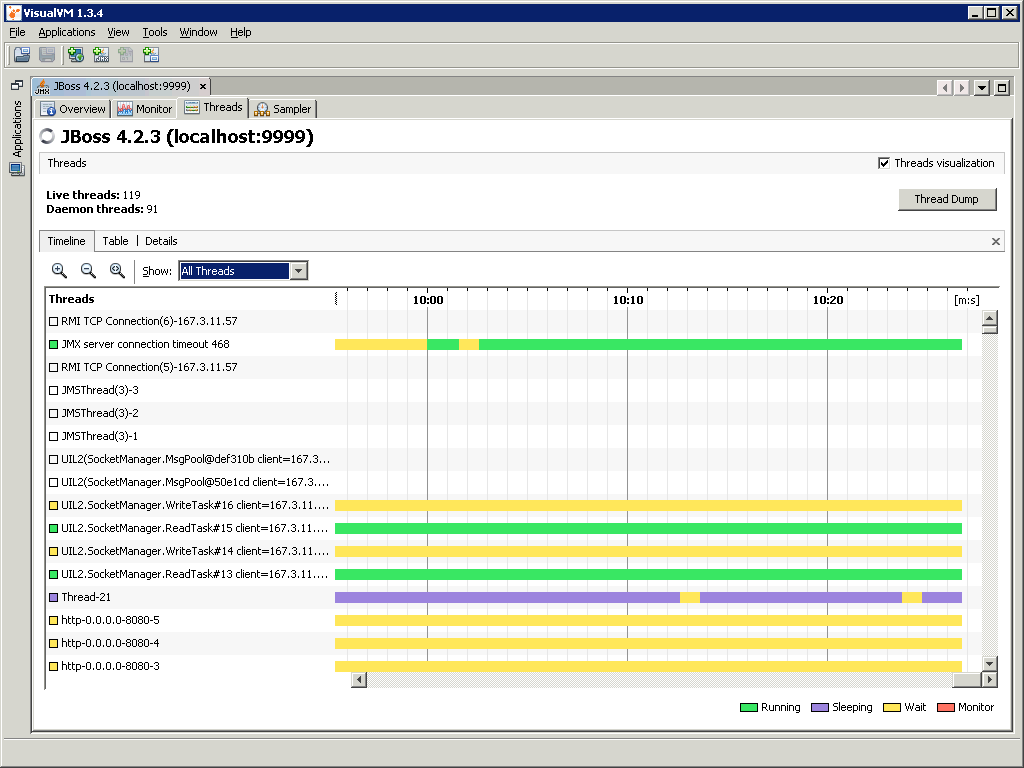This screenshot has width=1024, height=768.
Task: Toggle Thread-21 state marker box
Action: pyautogui.click(x=54, y=598)
